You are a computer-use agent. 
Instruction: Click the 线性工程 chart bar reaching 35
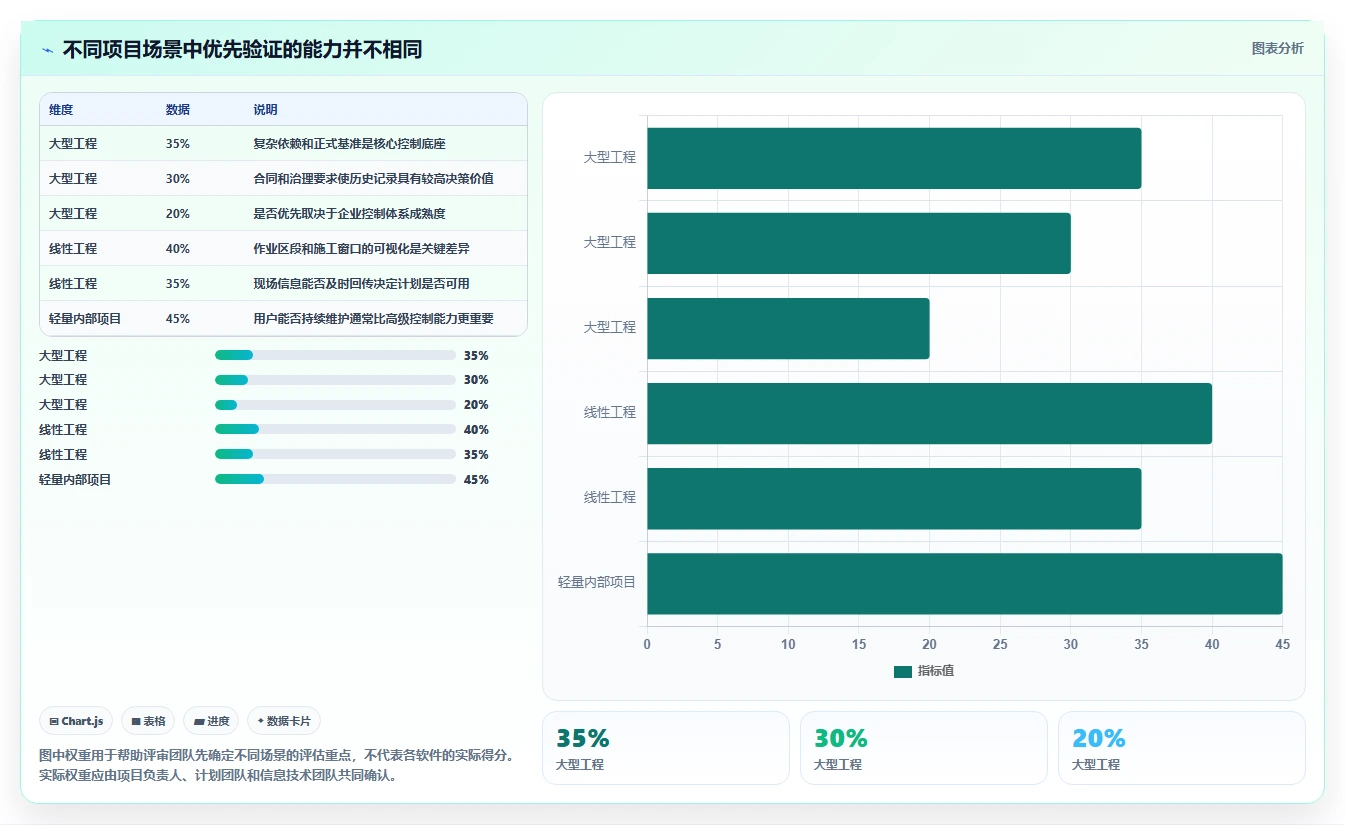pyautogui.click(x=894, y=498)
